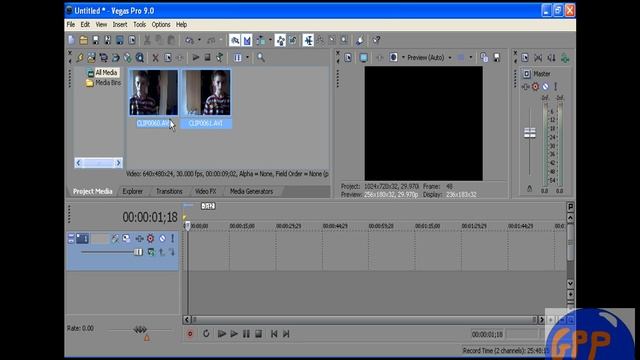Click the media tree horizontal scrollbar

(x=98, y=163)
